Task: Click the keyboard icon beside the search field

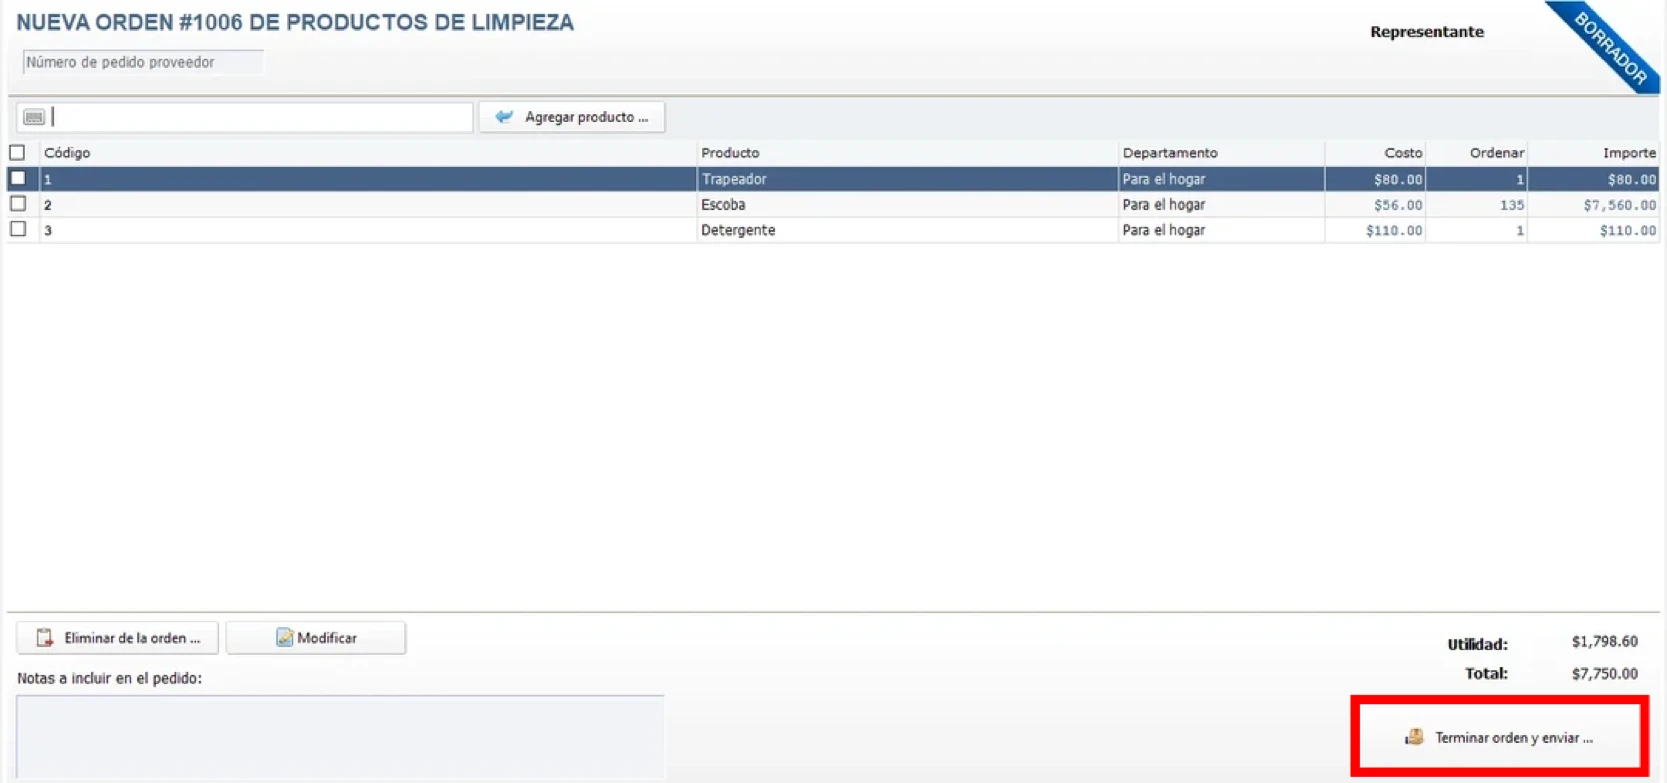Action: coord(34,117)
